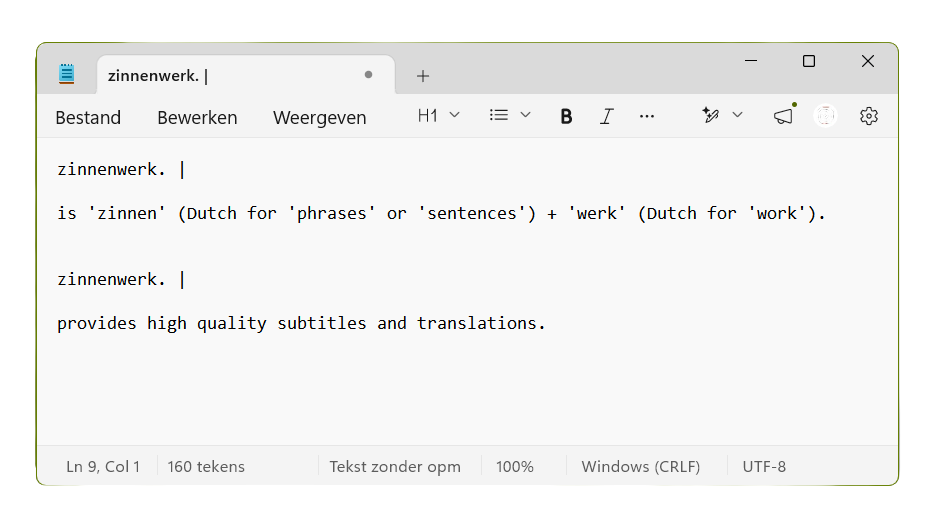Viewport: 940px width, 512px height.
Task: Click 'Ln 9, Col 1' in status bar
Action: point(103,466)
